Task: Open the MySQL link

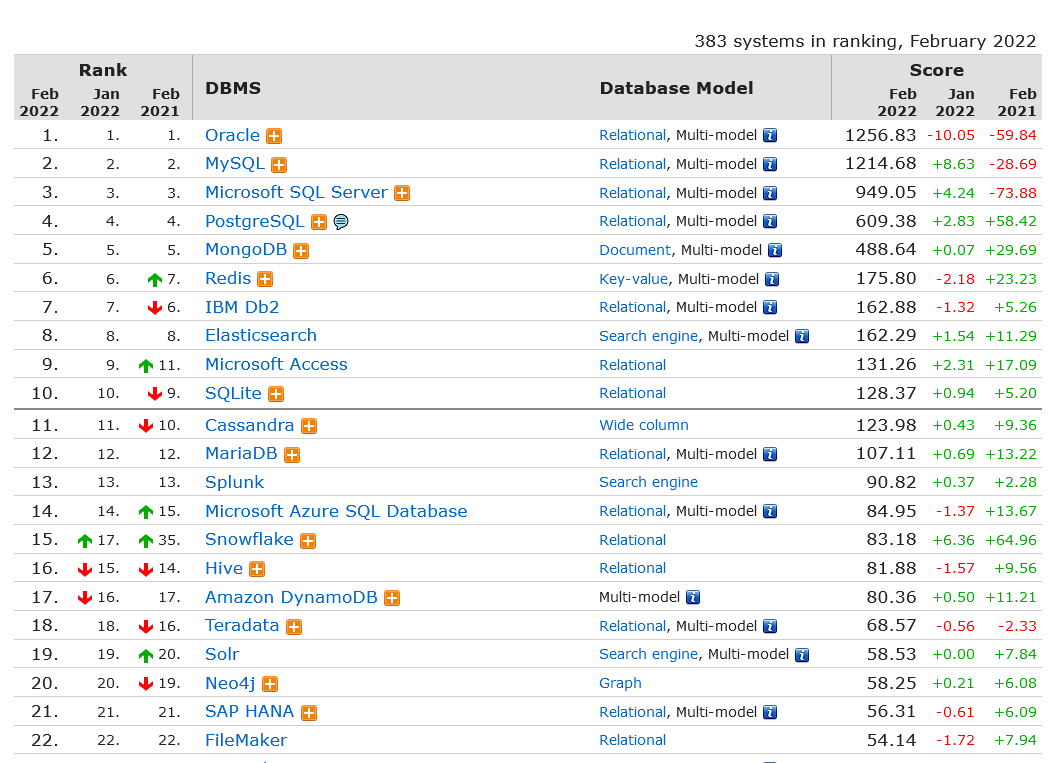Action: point(235,164)
